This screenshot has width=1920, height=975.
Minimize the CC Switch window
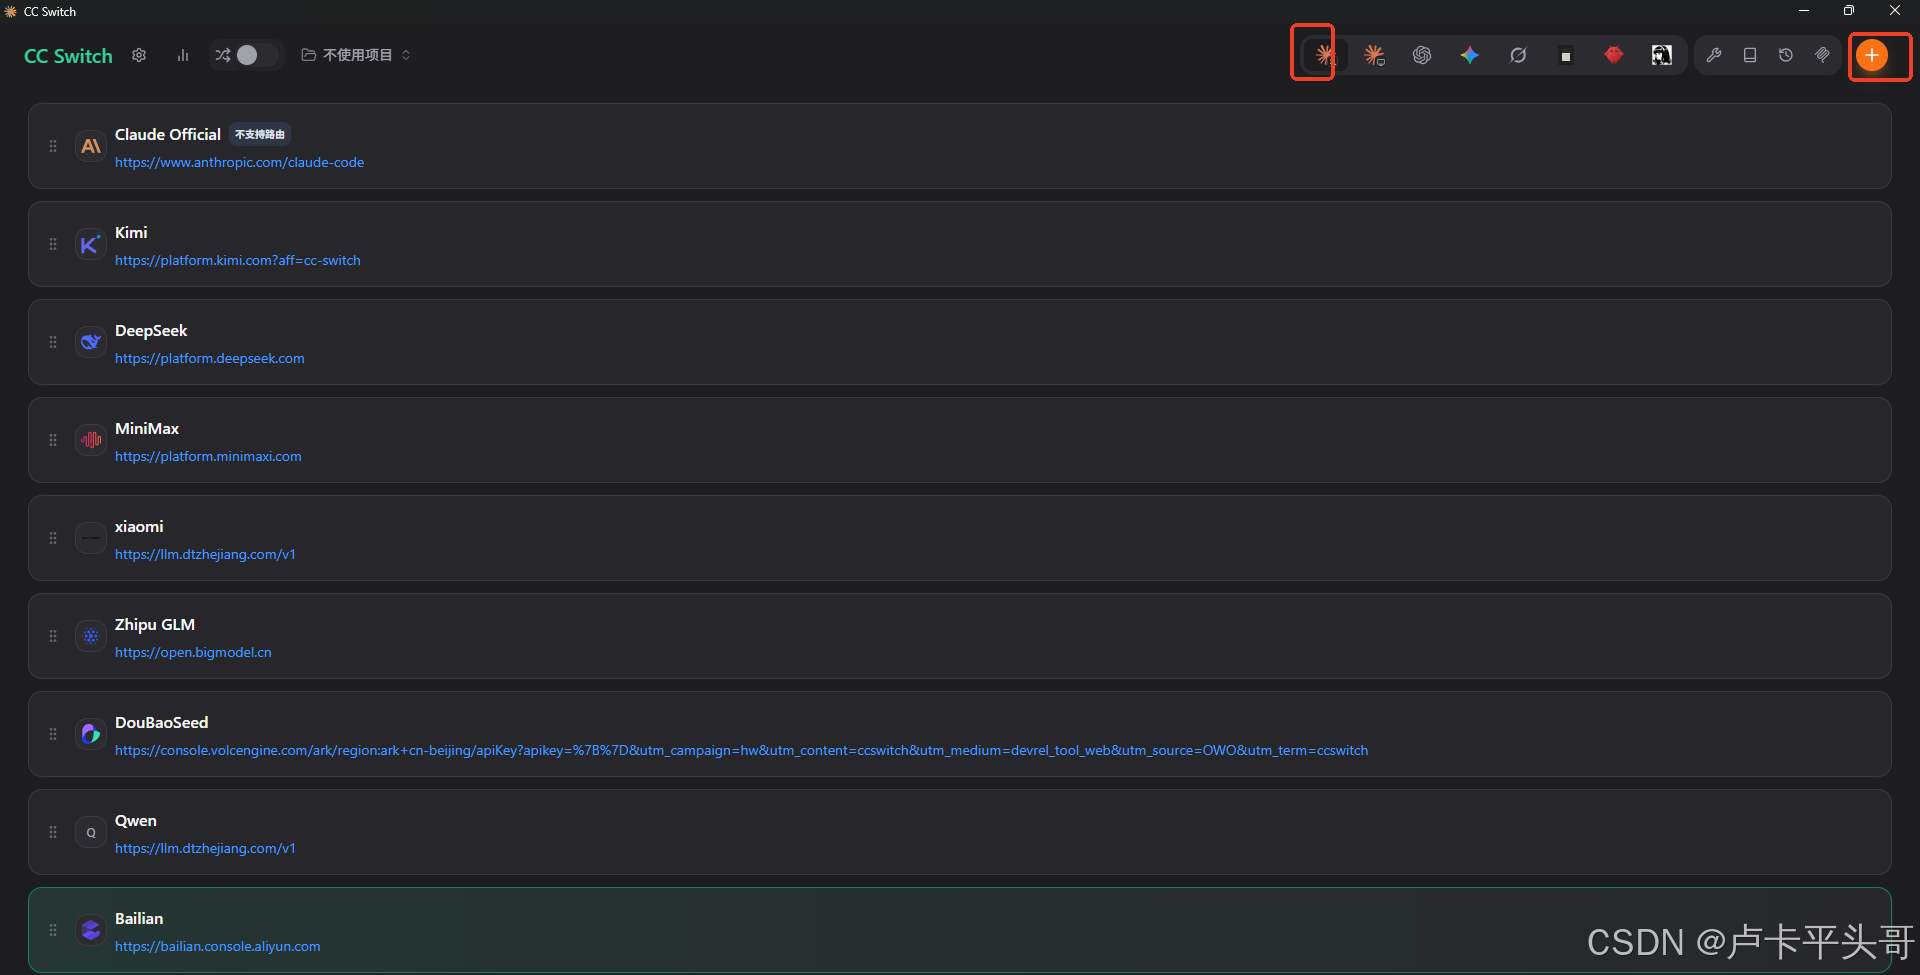tap(1804, 11)
